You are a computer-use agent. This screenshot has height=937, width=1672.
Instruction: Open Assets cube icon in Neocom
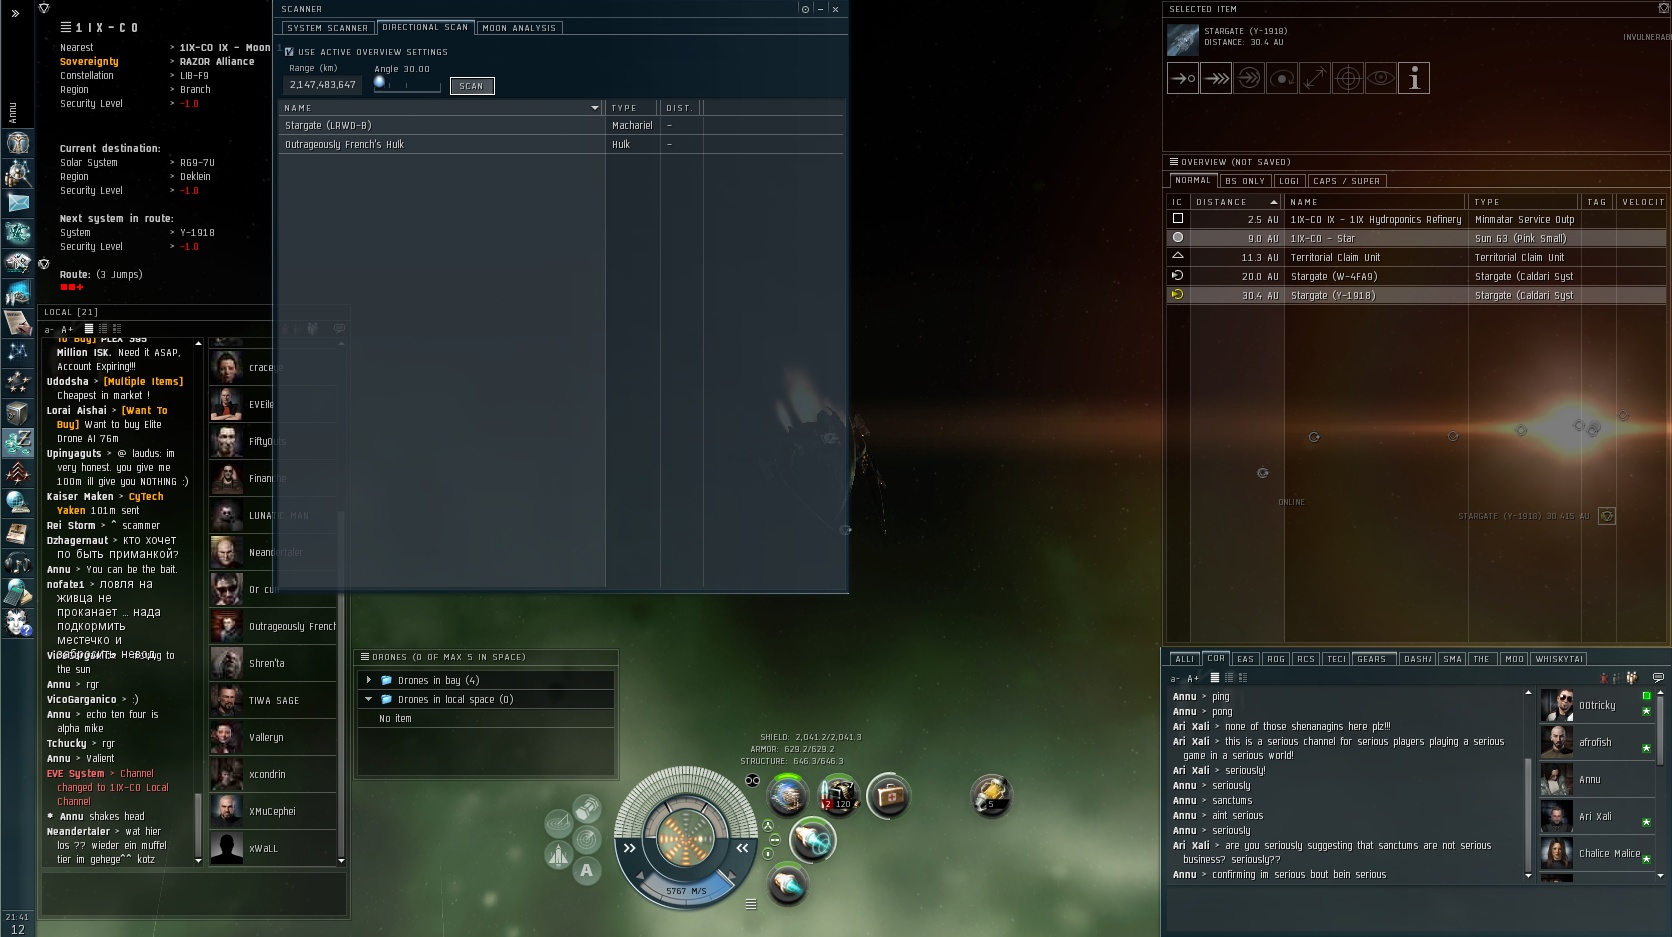point(18,412)
